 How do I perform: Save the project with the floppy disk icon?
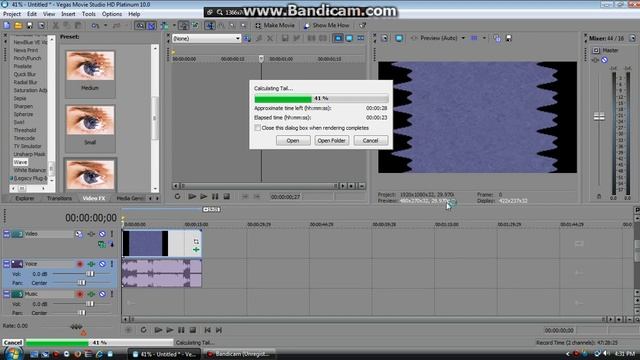coord(30,25)
